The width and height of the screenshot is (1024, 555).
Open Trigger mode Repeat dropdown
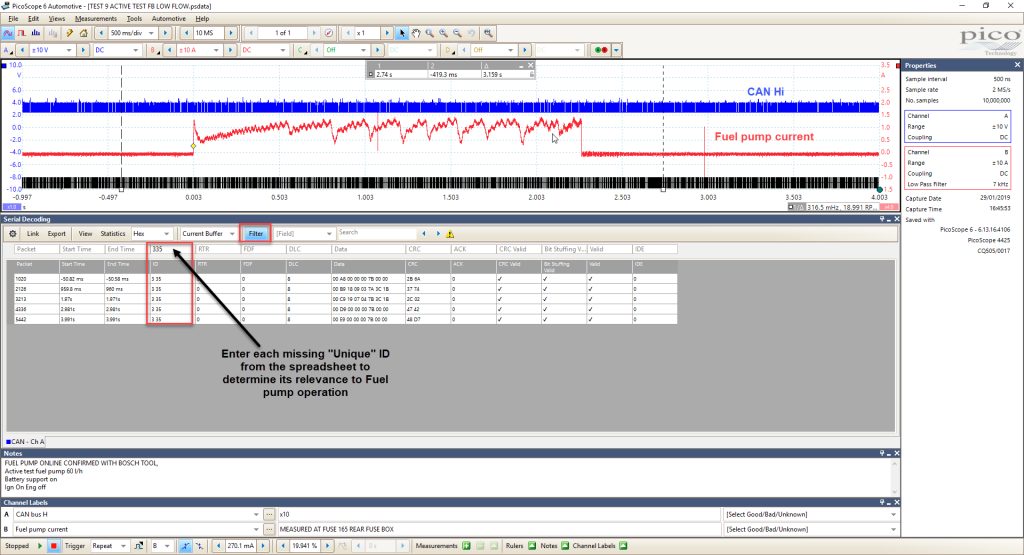123,546
